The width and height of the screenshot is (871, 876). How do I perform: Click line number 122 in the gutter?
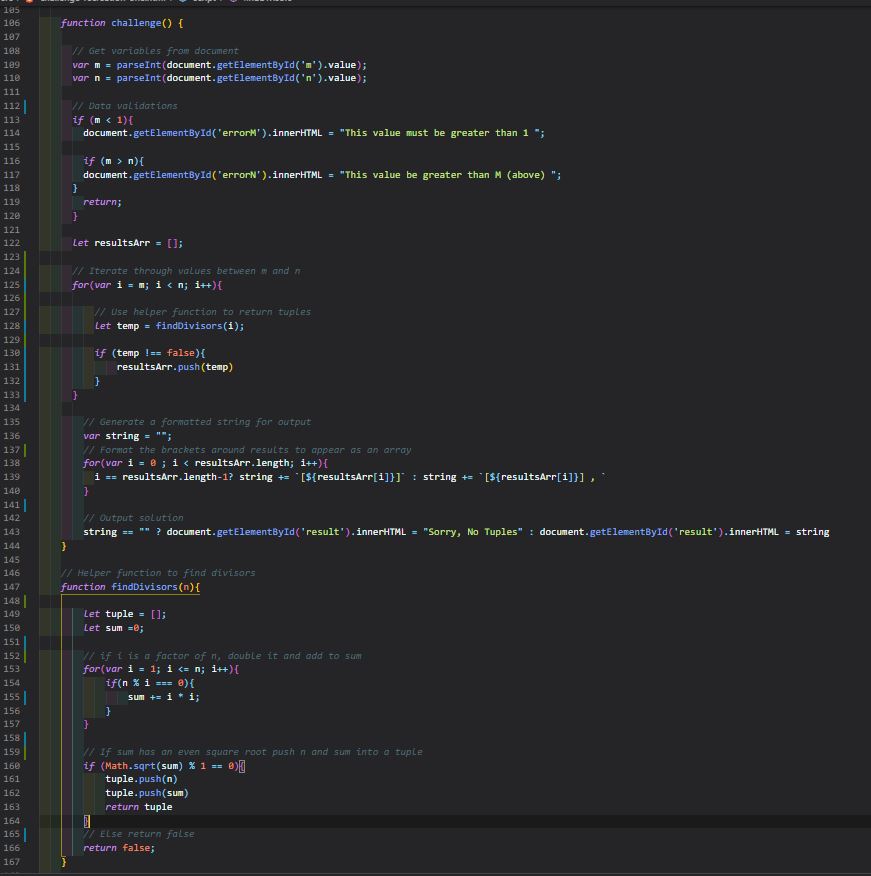pyautogui.click(x=11, y=243)
